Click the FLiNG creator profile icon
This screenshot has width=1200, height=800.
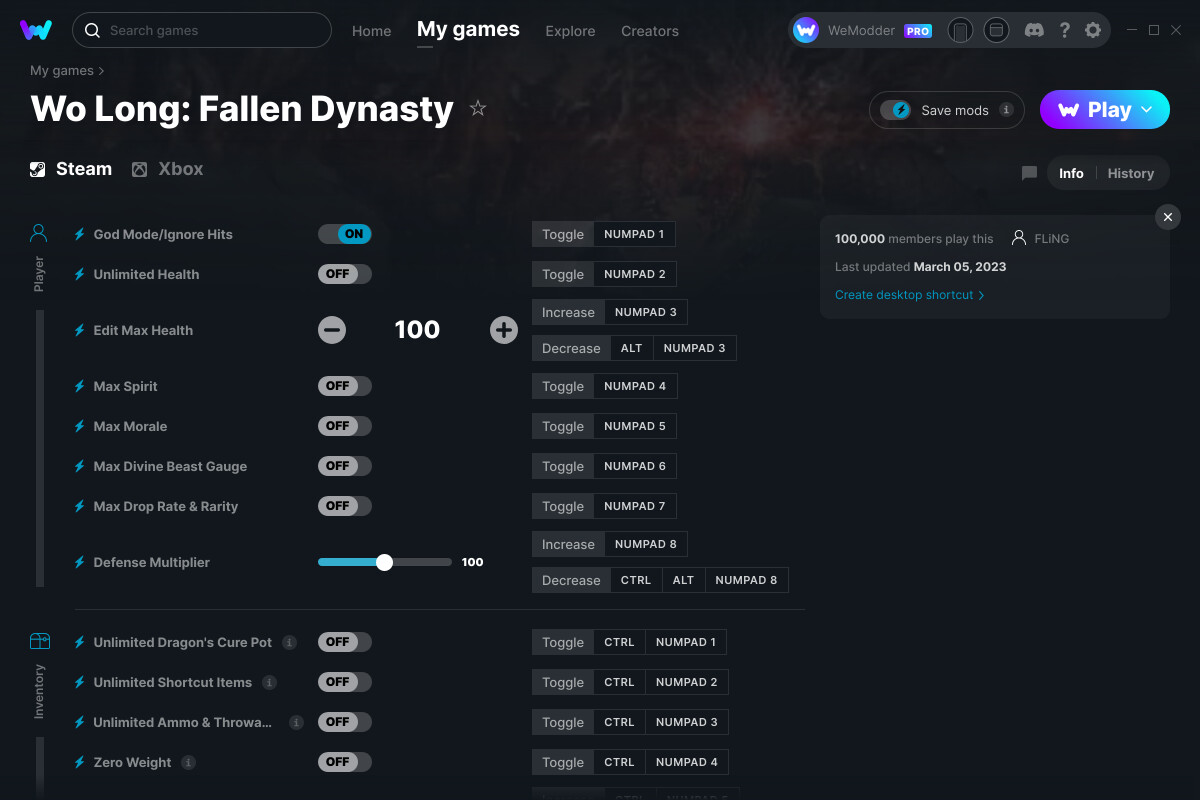click(1019, 238)
